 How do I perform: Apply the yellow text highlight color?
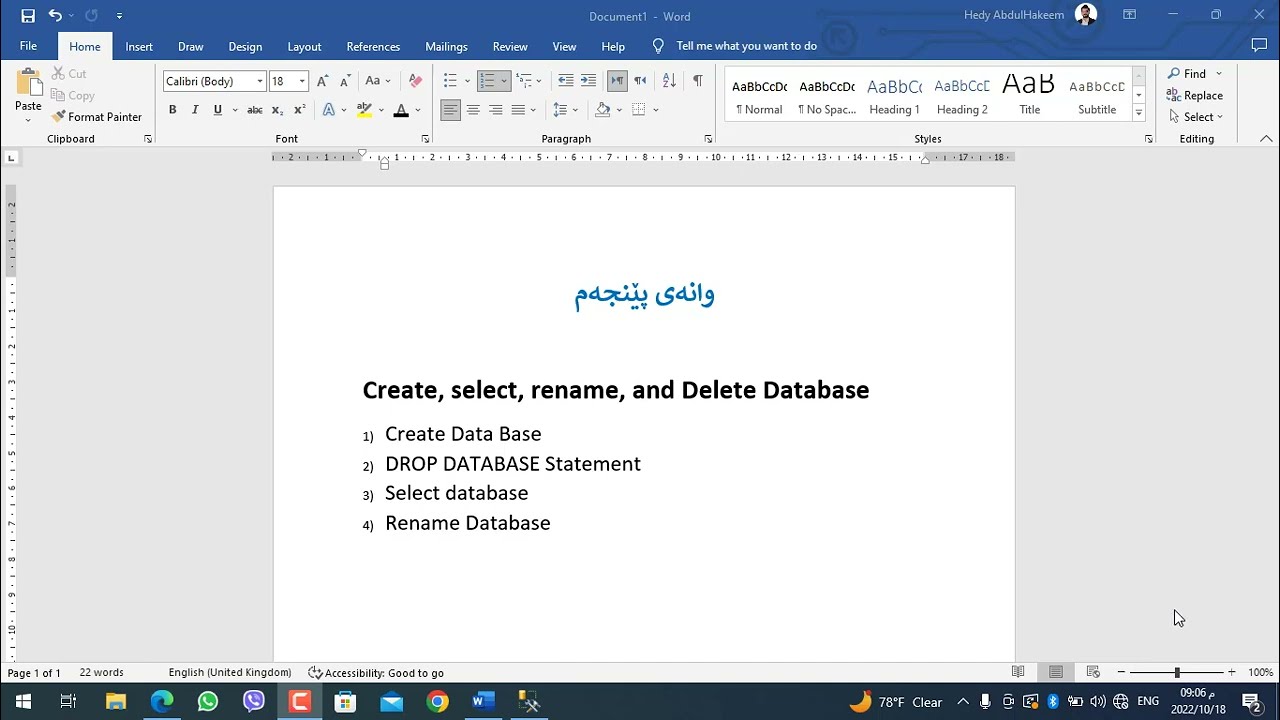coord(364,110)
